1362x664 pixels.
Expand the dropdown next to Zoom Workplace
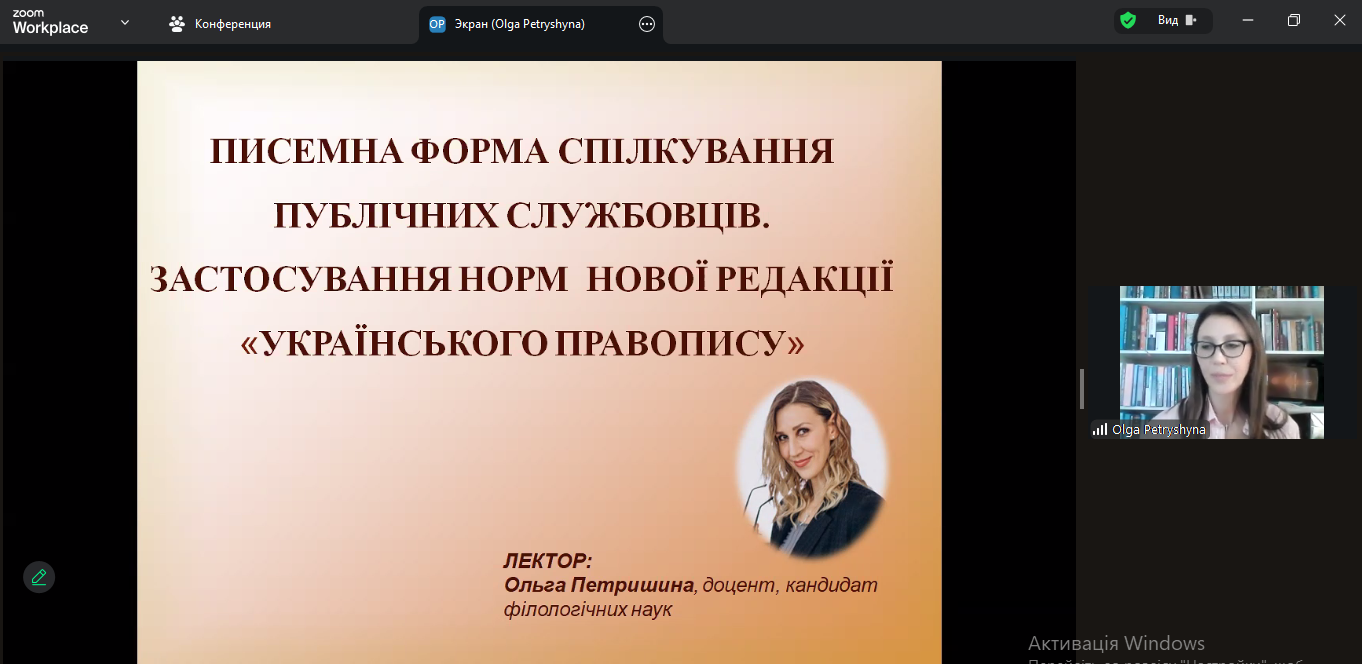[125, 22]
